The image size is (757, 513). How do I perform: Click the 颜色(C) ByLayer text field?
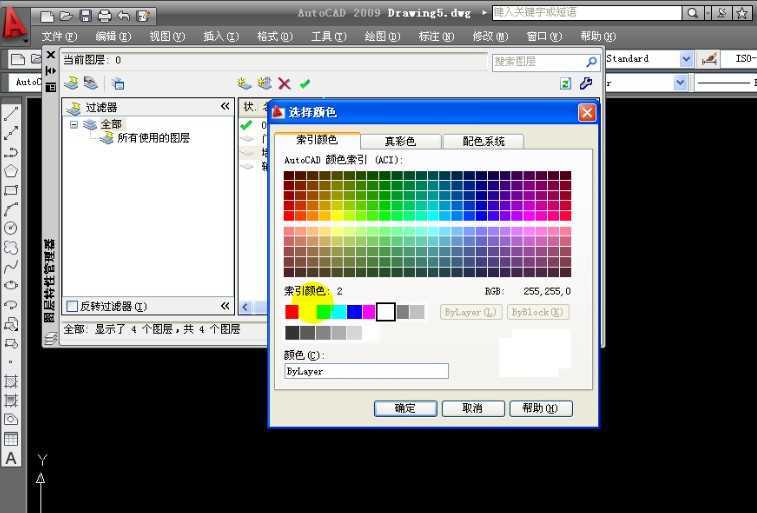click(366, 371)
